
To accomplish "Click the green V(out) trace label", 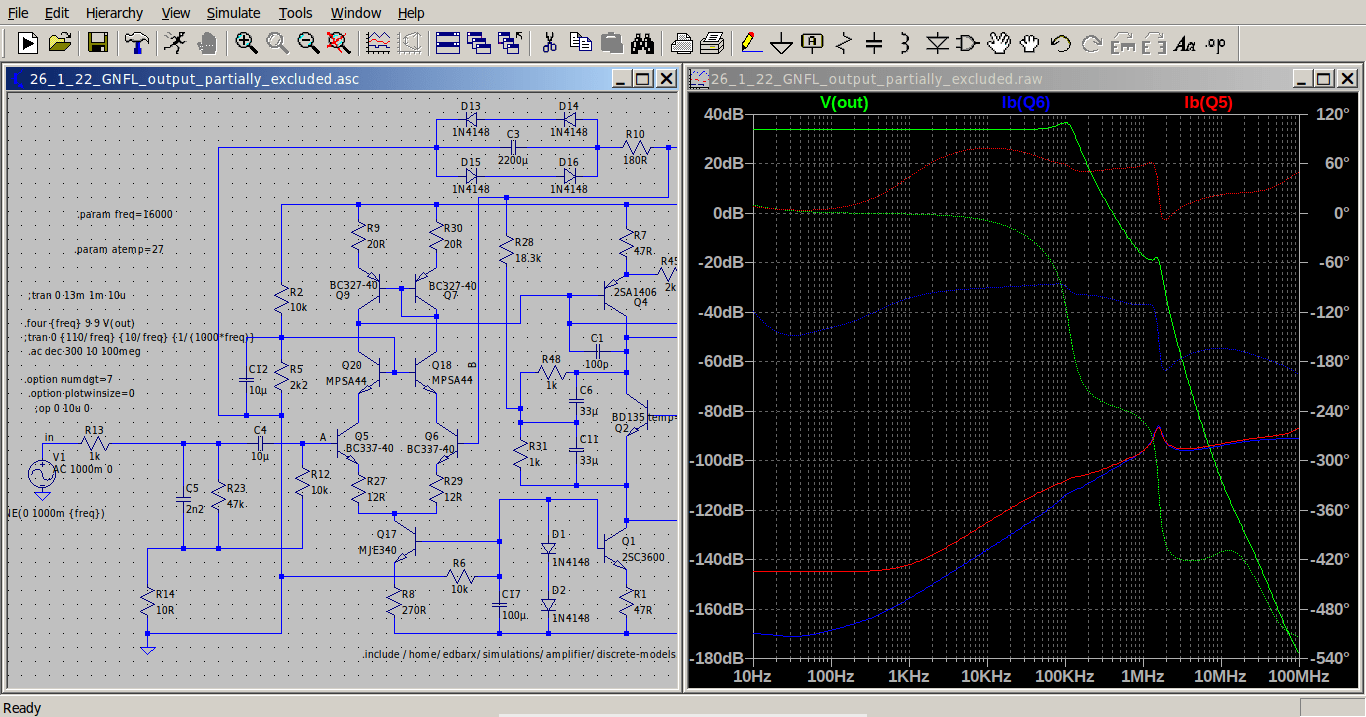I will tap(844, 102).
